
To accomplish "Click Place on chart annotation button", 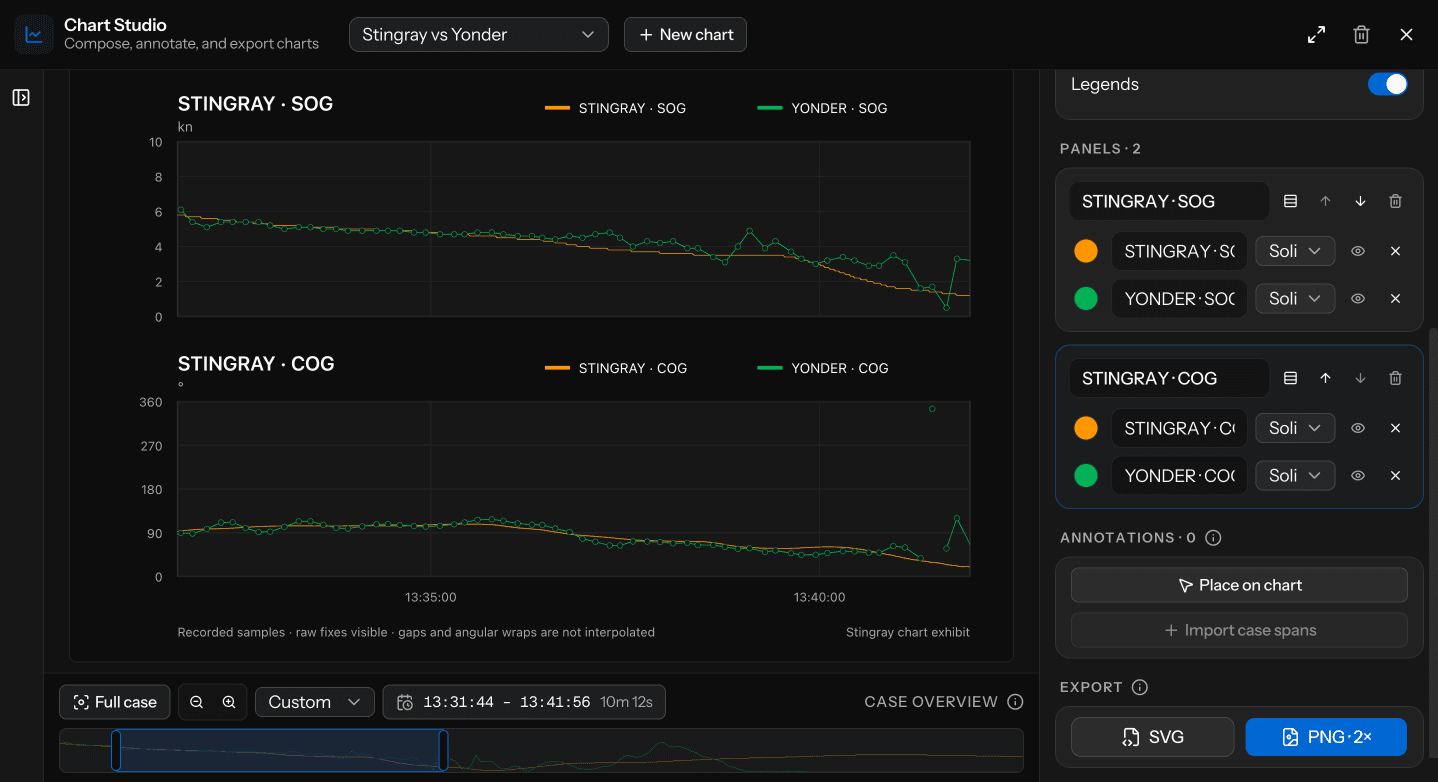I will pyautogui.click(x=1239, y=585).
